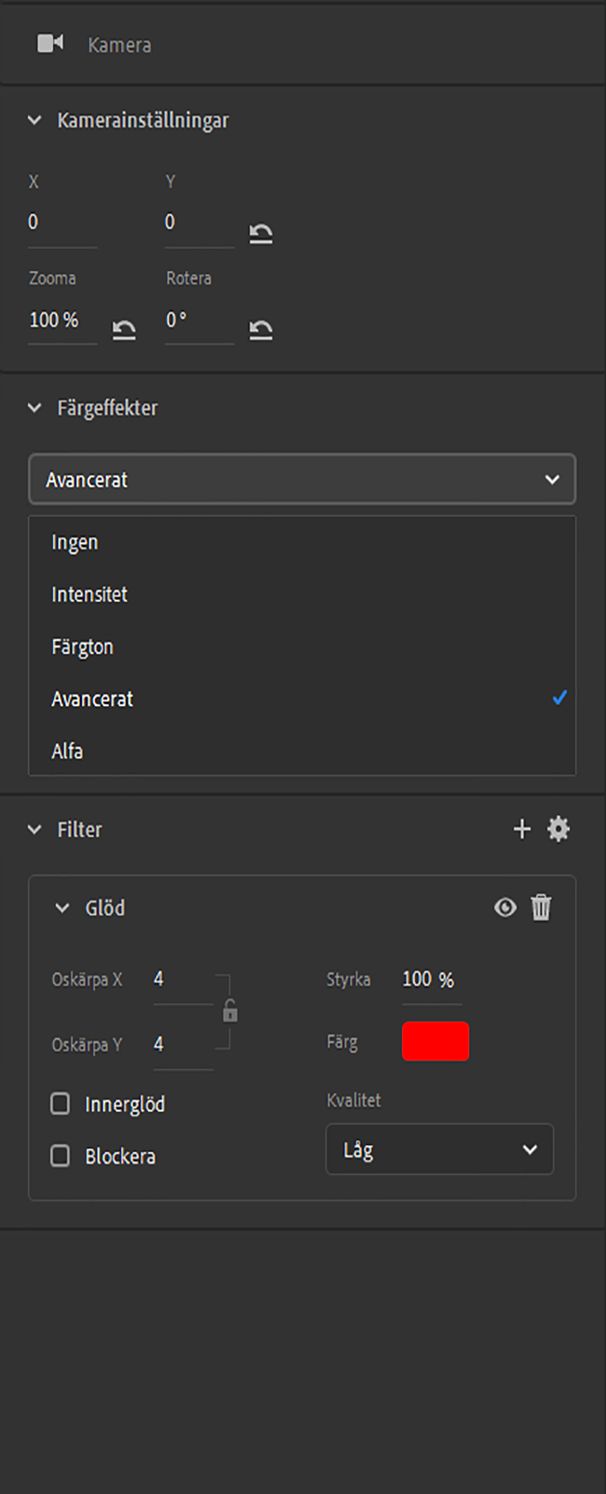Hide the Glöd filter with eye icon
The height and width of the screenshot is (1494, 606).
(505, 908)
